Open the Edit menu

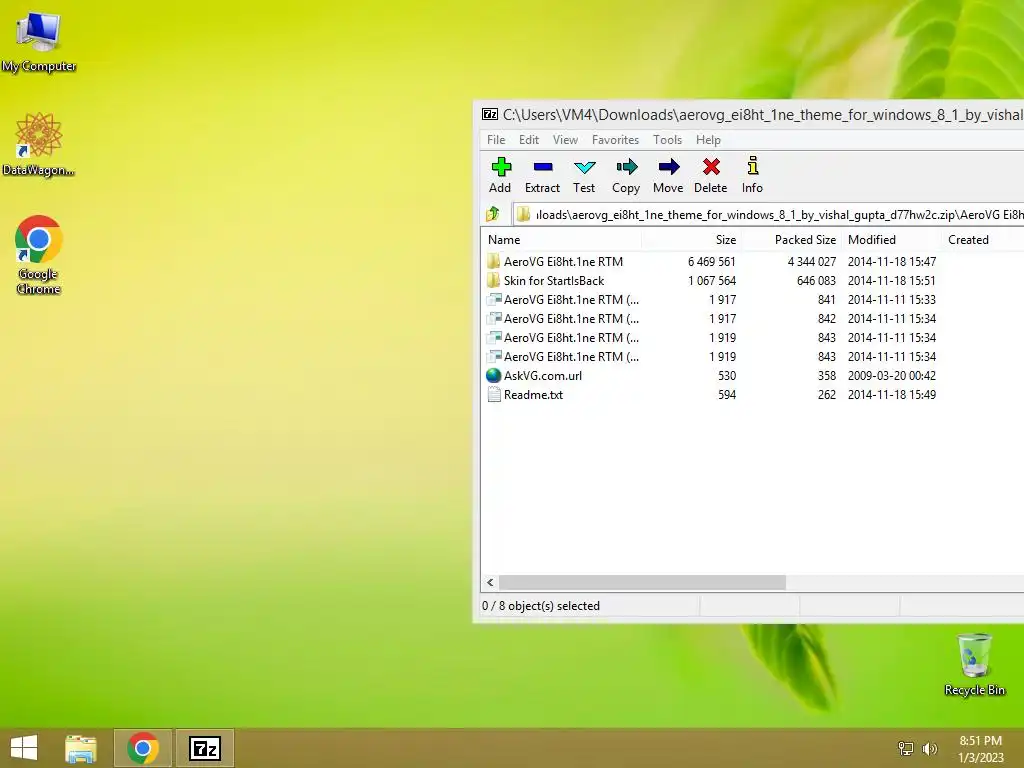(528, 140)
